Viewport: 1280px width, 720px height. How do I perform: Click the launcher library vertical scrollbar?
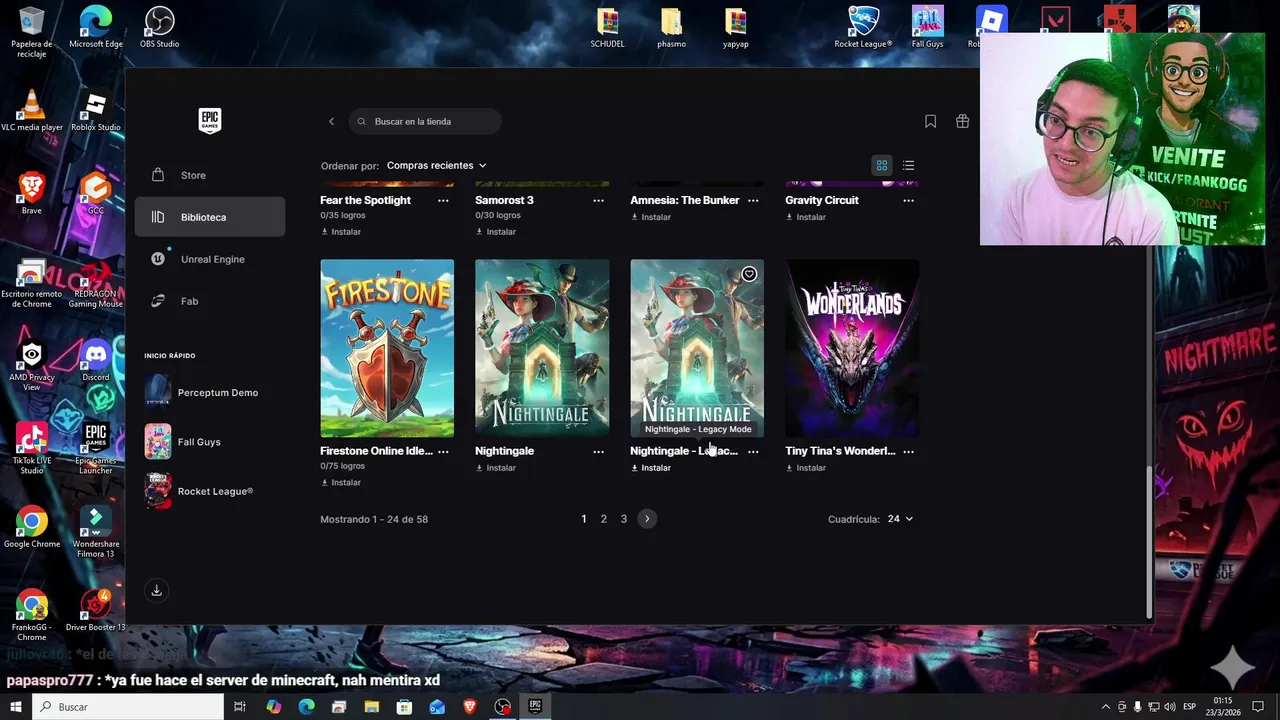pos(1148,540)
